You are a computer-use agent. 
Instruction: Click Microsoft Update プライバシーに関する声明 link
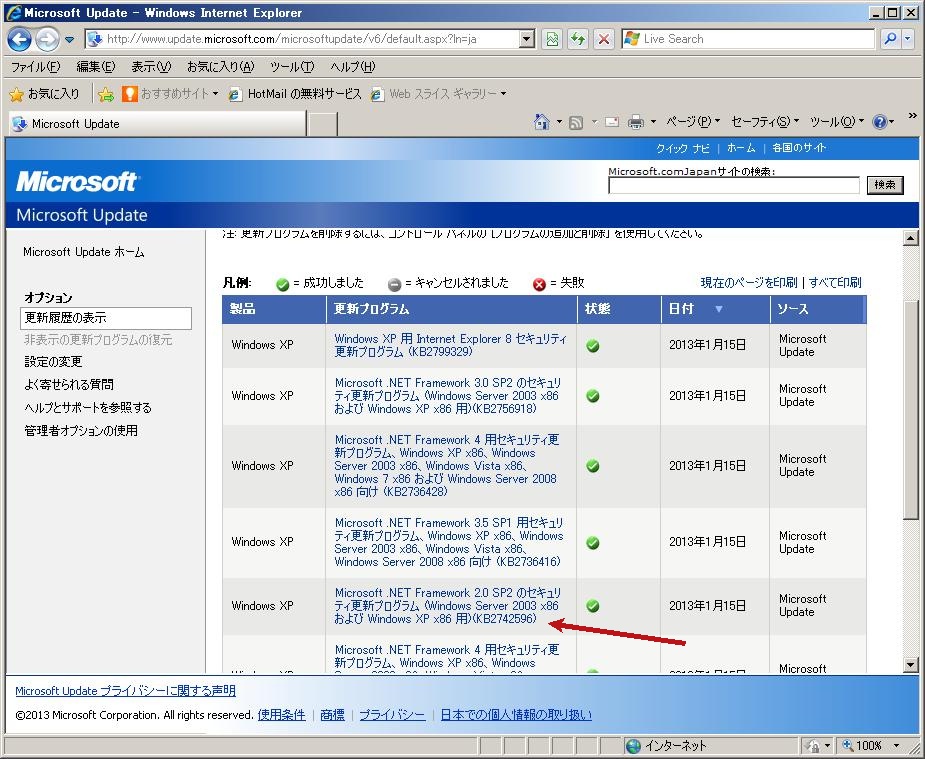125,691
